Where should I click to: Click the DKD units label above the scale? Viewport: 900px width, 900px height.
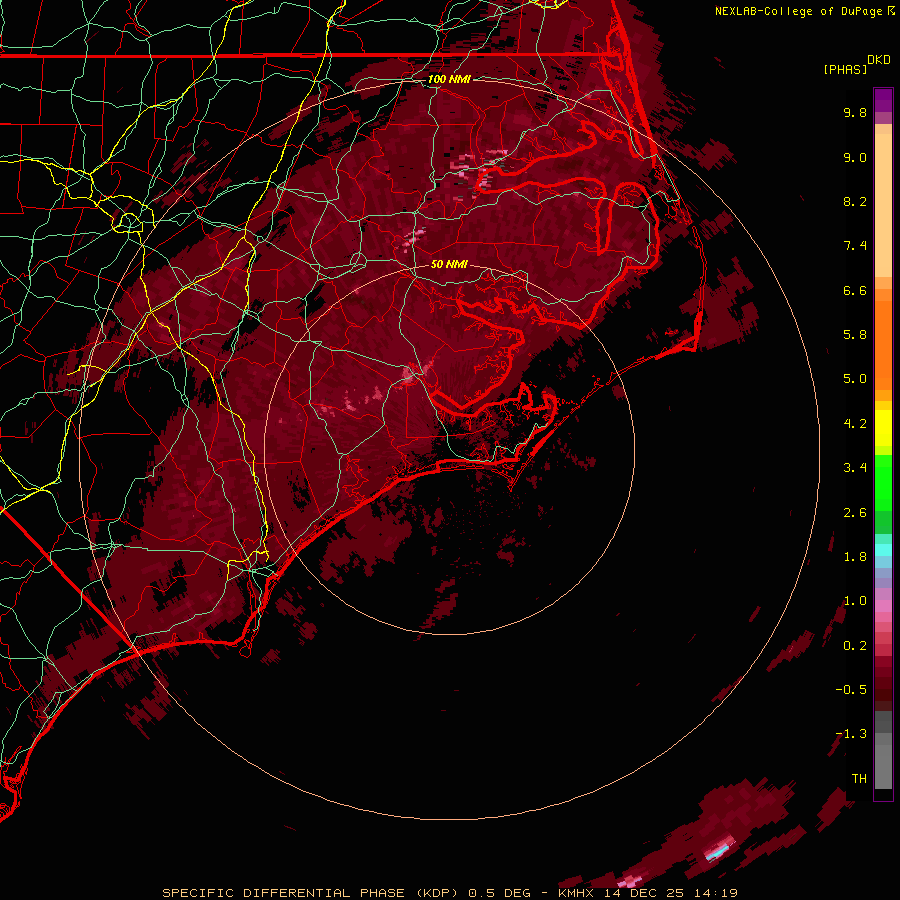tap(878, 60)
